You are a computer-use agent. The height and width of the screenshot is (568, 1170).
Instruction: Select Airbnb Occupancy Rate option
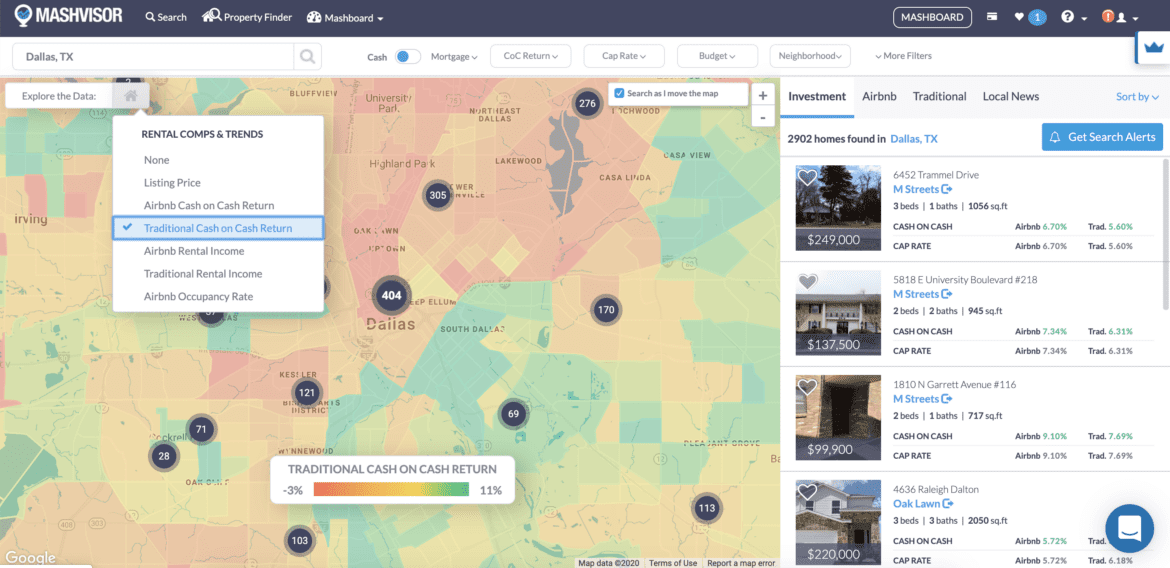[x=198, y=297]
